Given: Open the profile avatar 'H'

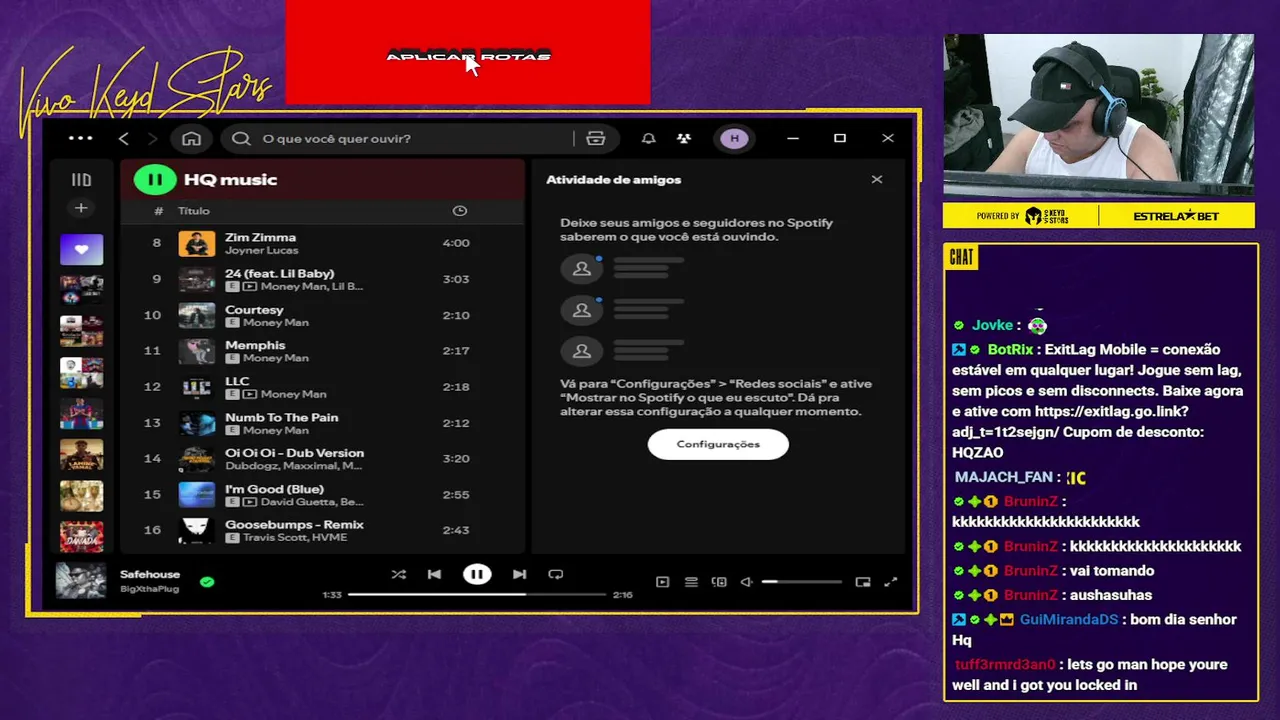Looking at the screenshot, I should [x=735, y=138].
